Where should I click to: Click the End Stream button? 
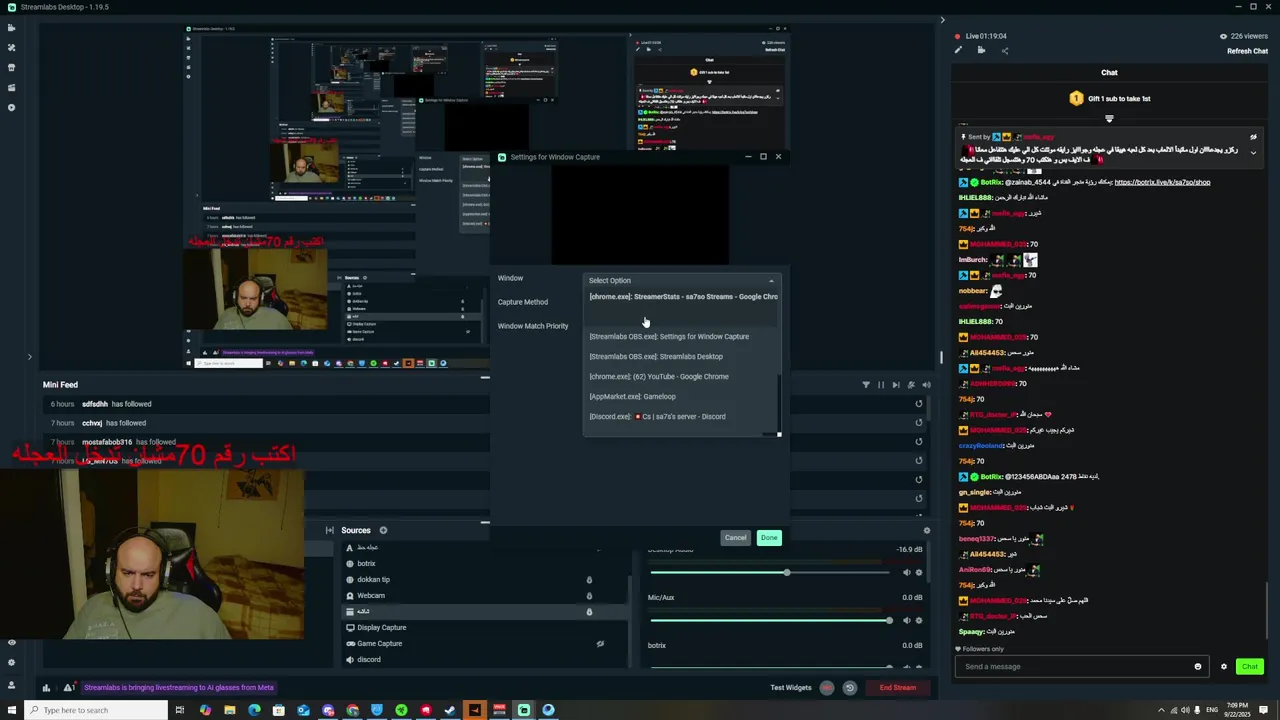coord(897,688)
